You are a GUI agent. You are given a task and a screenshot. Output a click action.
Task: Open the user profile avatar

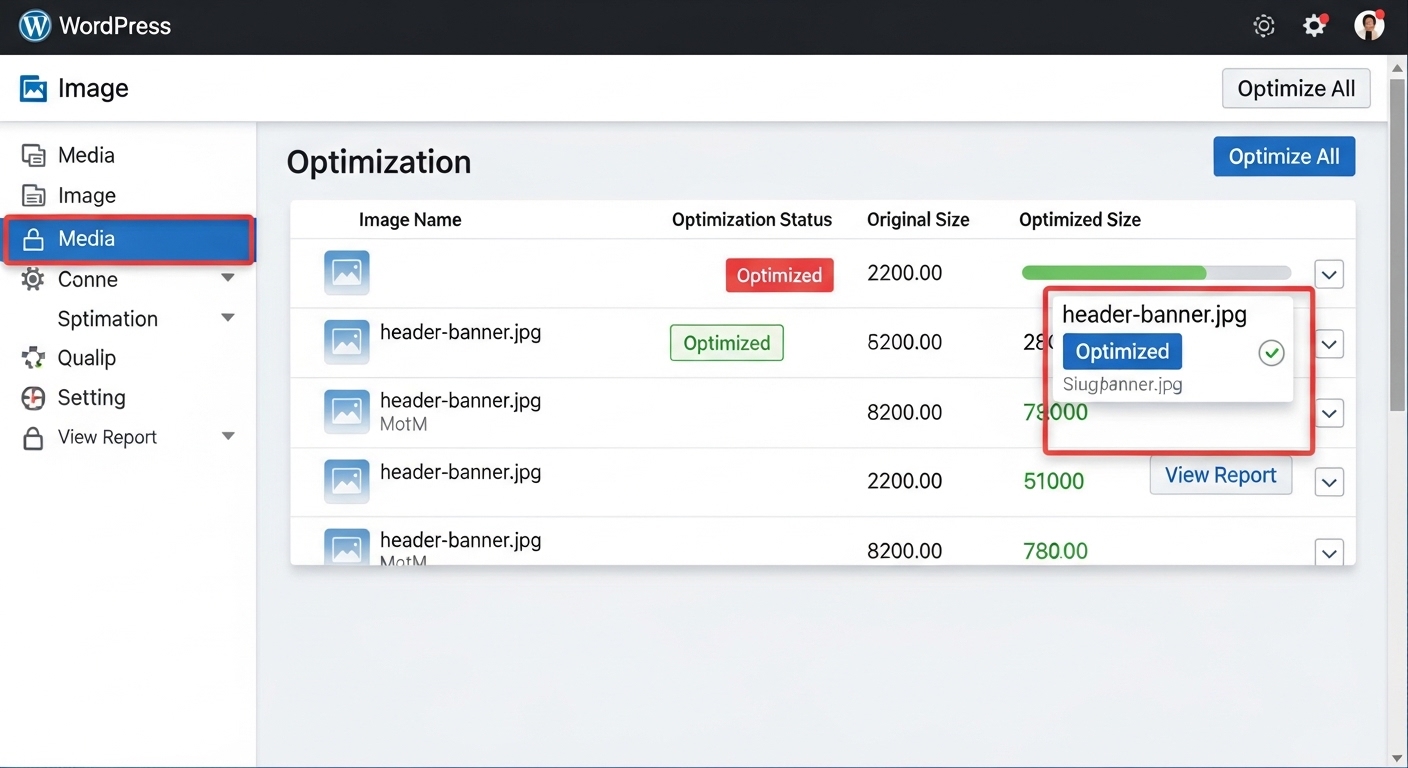(x=1369, y=26)
